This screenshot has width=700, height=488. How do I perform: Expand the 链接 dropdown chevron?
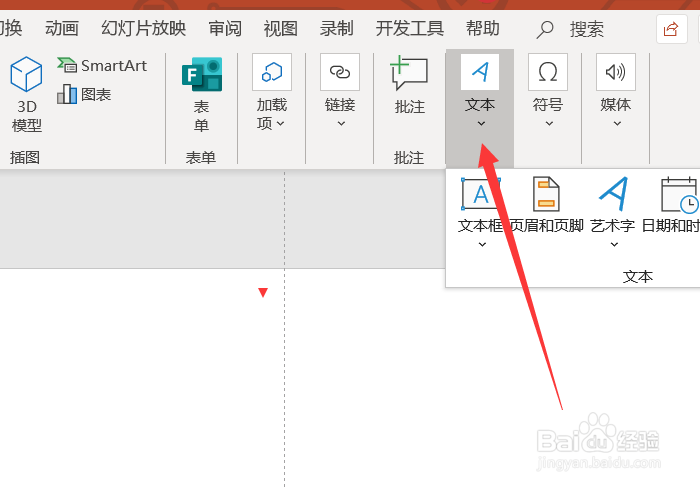pos(341,124)
